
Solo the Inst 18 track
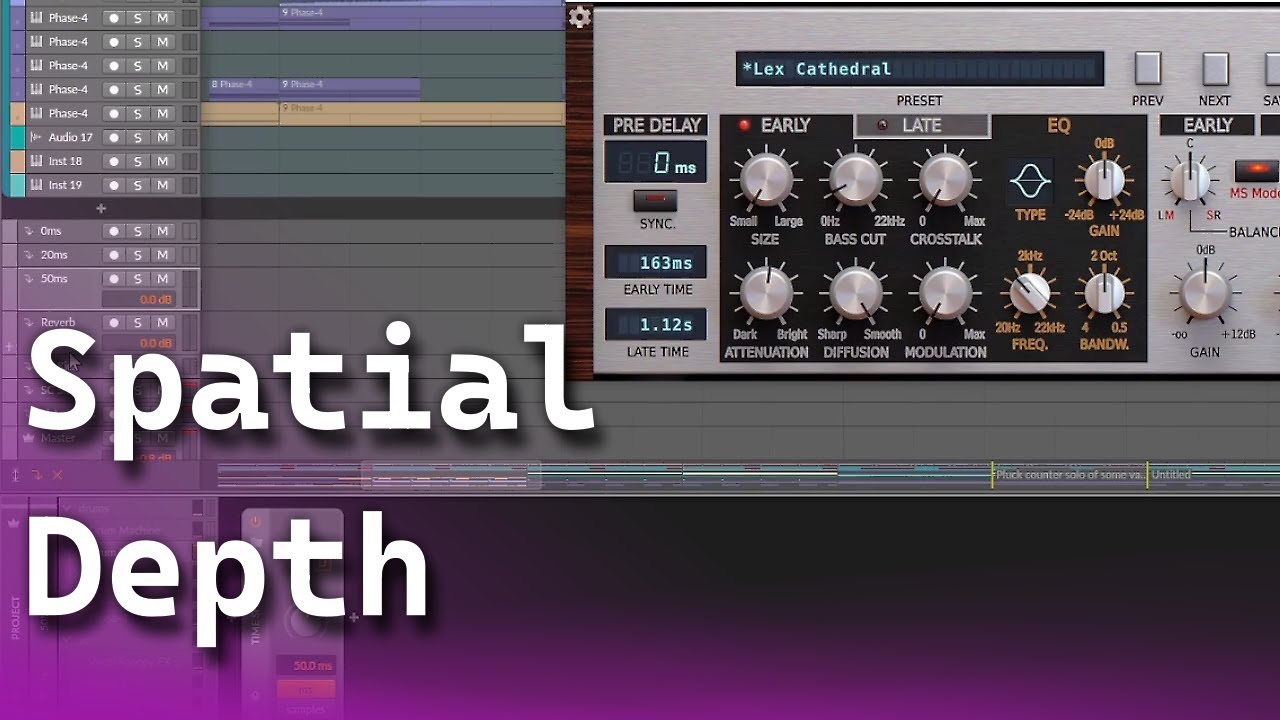point(138,161)
